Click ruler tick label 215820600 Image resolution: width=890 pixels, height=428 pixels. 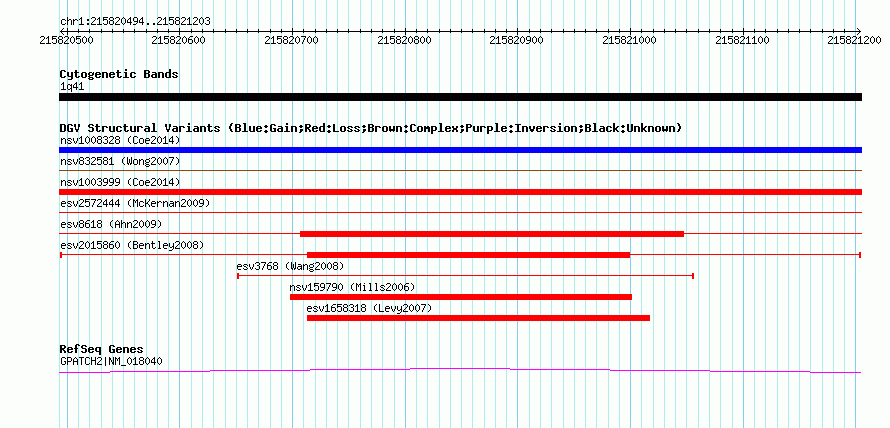point(179,40)
